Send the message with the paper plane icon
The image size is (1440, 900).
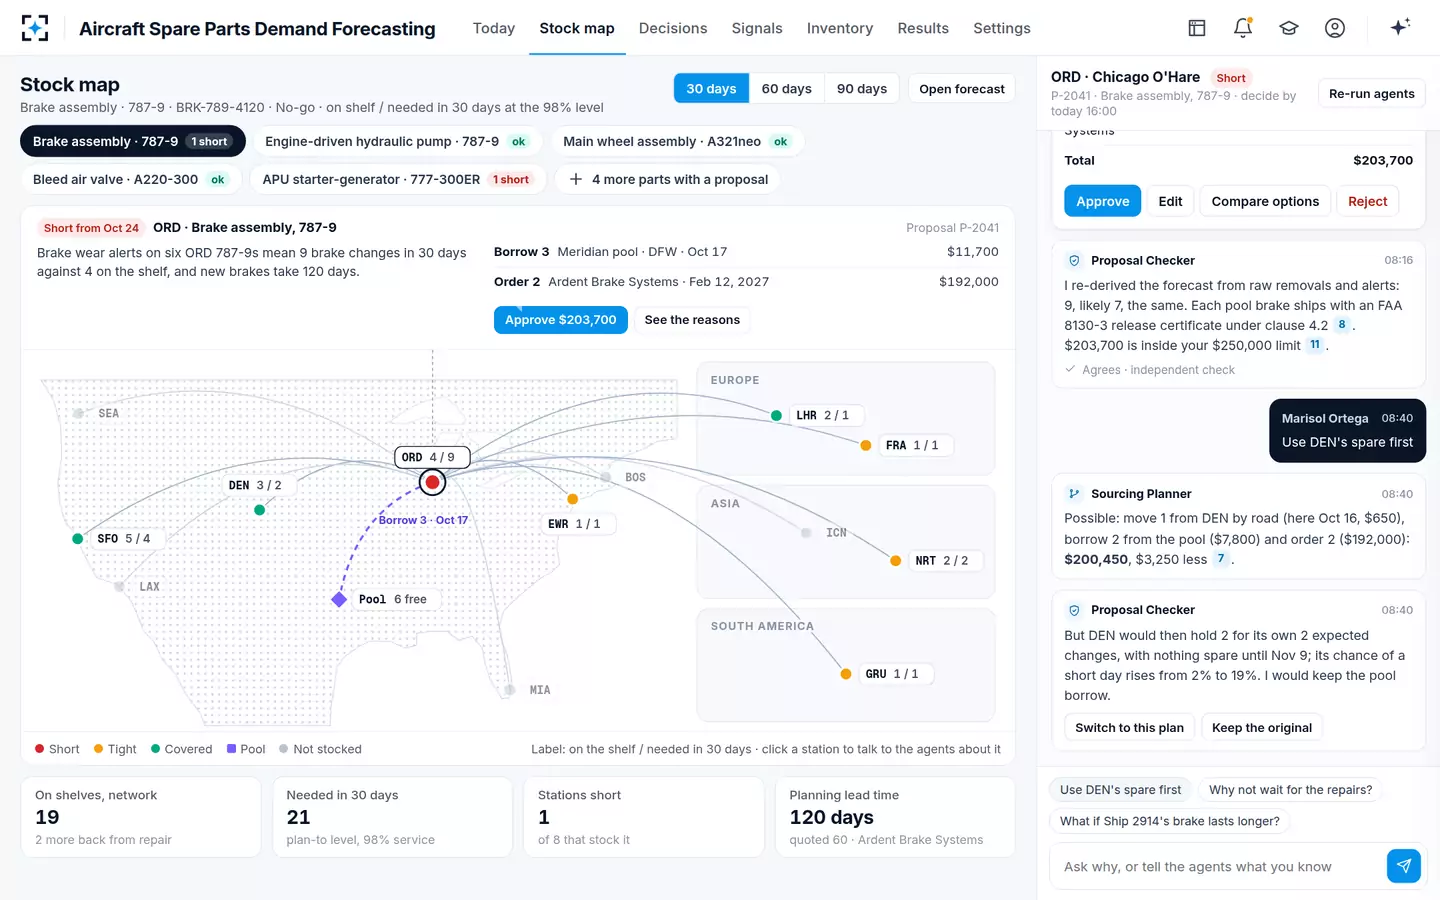tap(1404, 866)
